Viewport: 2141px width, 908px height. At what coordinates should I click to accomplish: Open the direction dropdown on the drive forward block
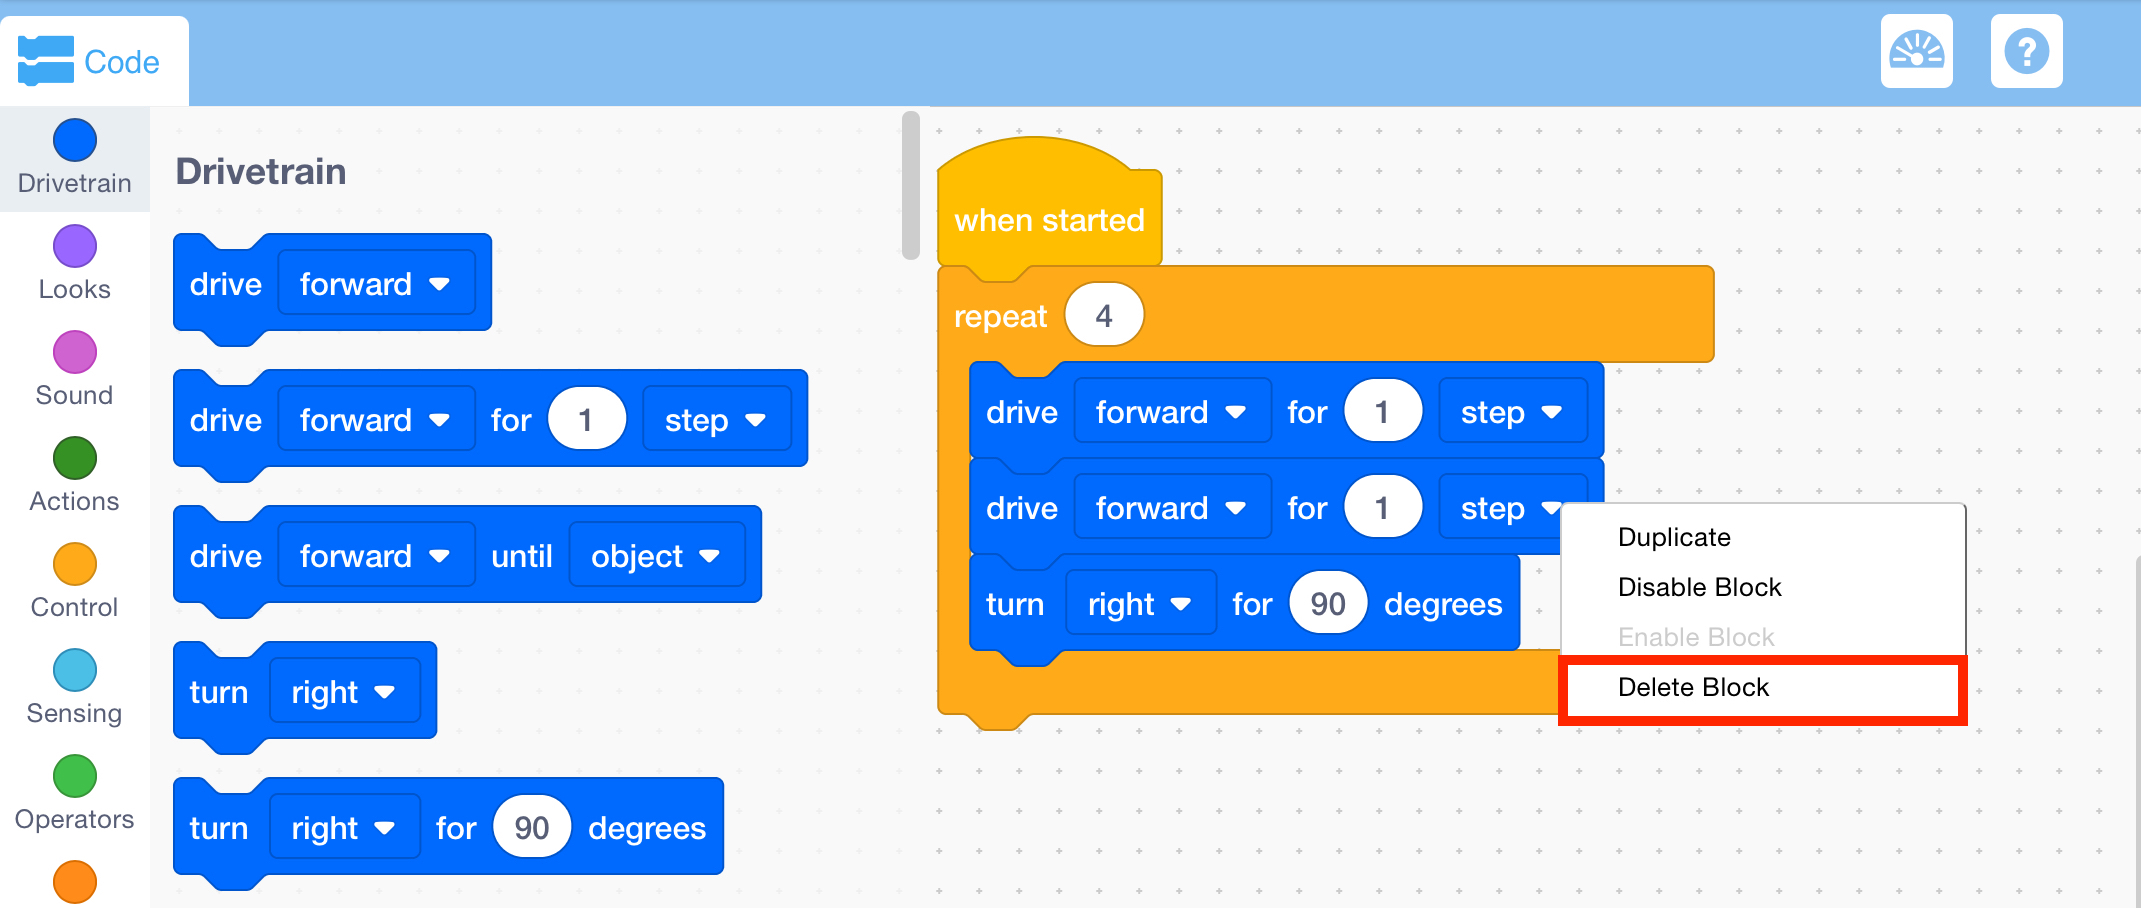(376, 283)
